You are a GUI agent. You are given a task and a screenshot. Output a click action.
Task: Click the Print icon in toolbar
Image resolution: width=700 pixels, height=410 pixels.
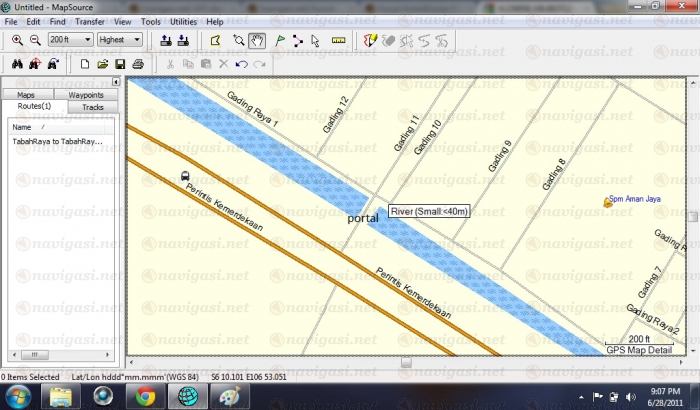(138, 64)
